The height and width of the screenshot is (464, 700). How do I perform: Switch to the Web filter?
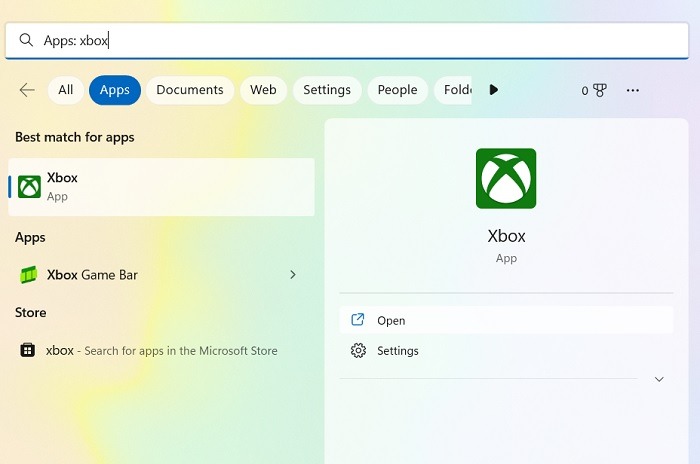coord(263,90)
